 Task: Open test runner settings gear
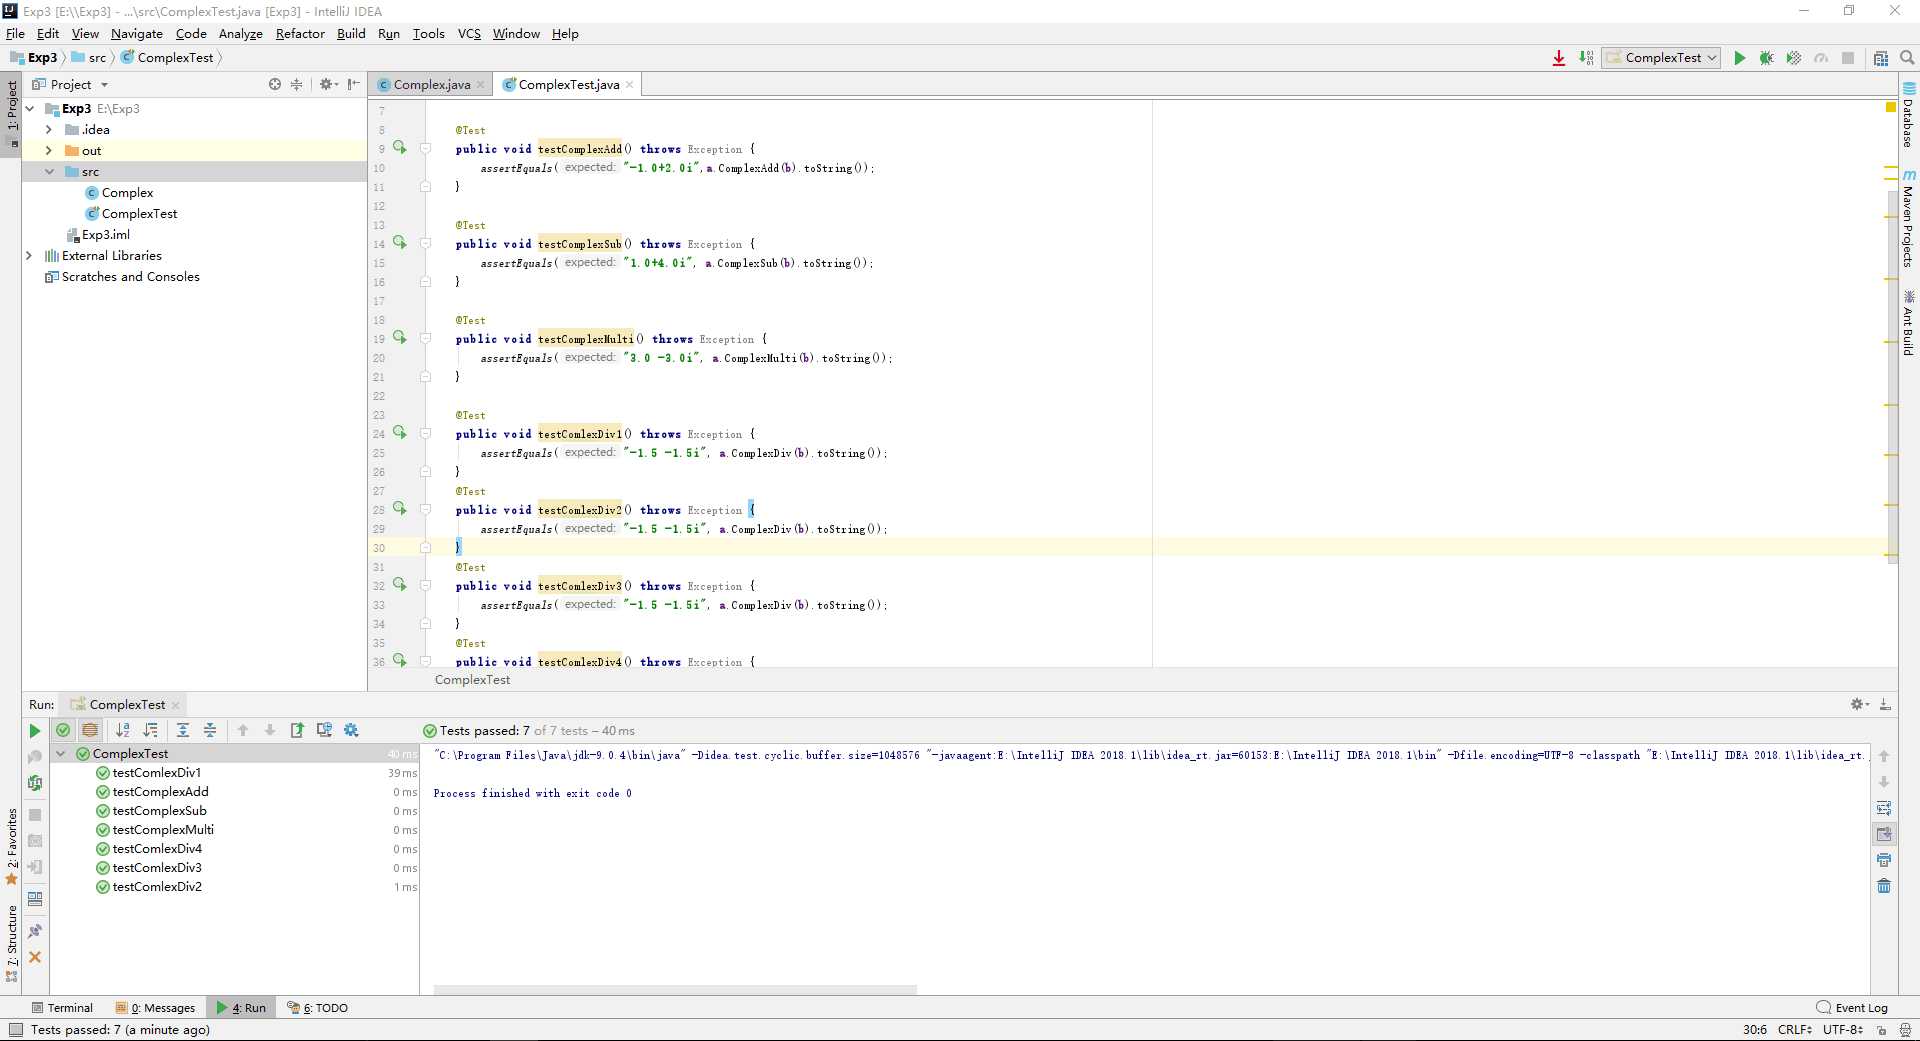point(351,731)
